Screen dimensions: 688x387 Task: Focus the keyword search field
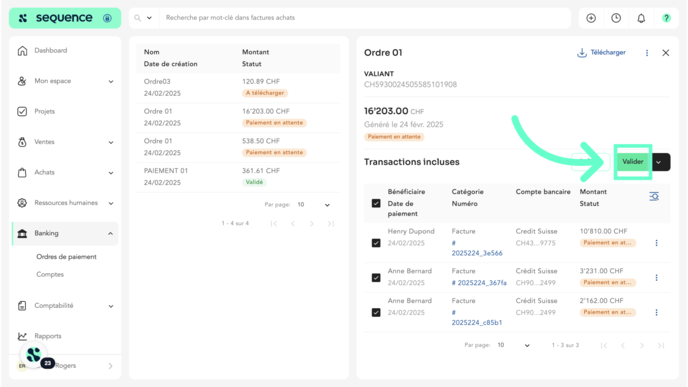tap(364, 18)
